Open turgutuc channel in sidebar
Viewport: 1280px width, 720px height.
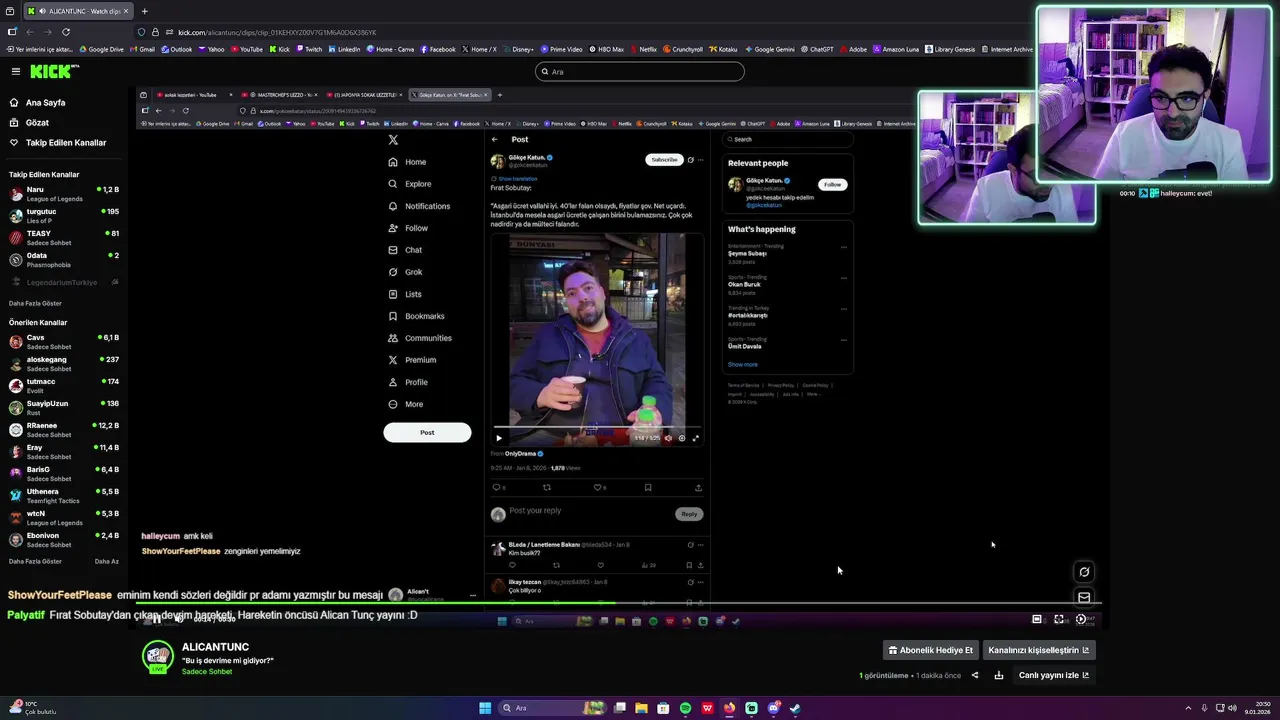(x=64, y=216)
